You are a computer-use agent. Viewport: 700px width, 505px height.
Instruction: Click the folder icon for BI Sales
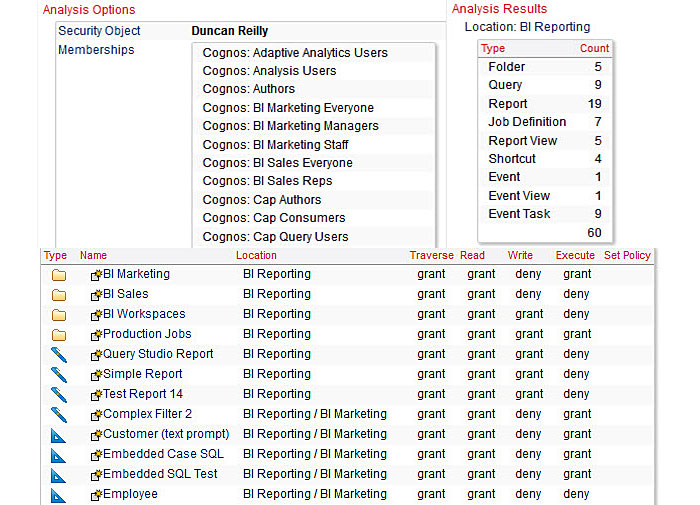click(x=58, y=295)
